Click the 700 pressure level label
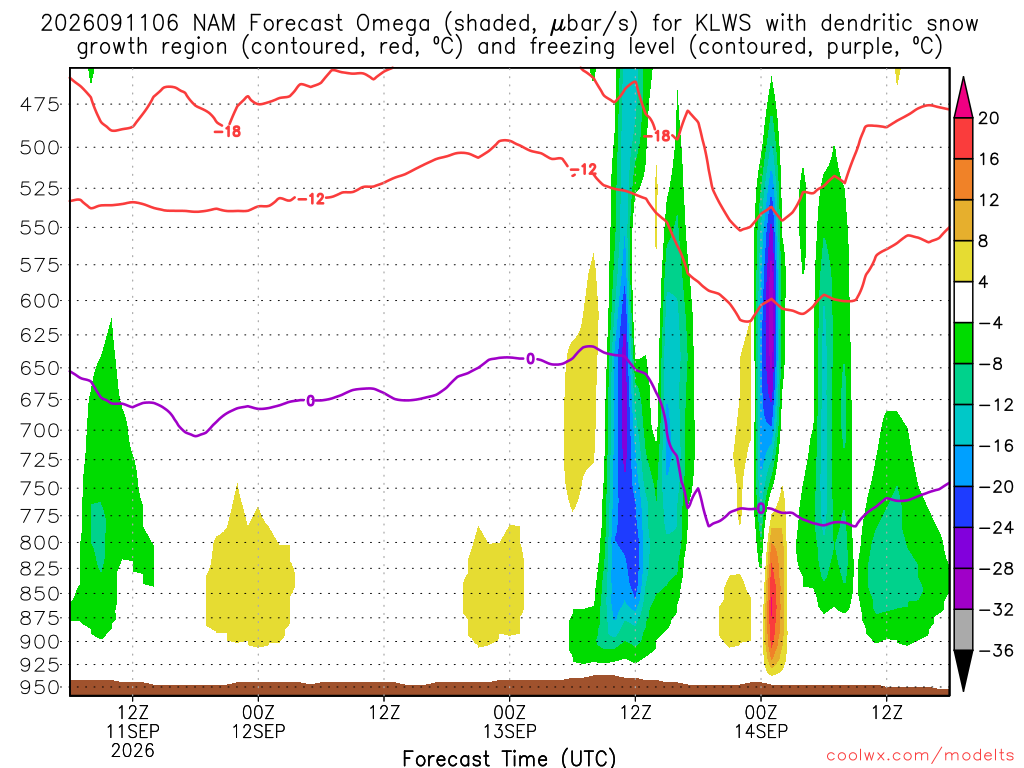This screenshot has width=1024, height=768. point(40,430)
